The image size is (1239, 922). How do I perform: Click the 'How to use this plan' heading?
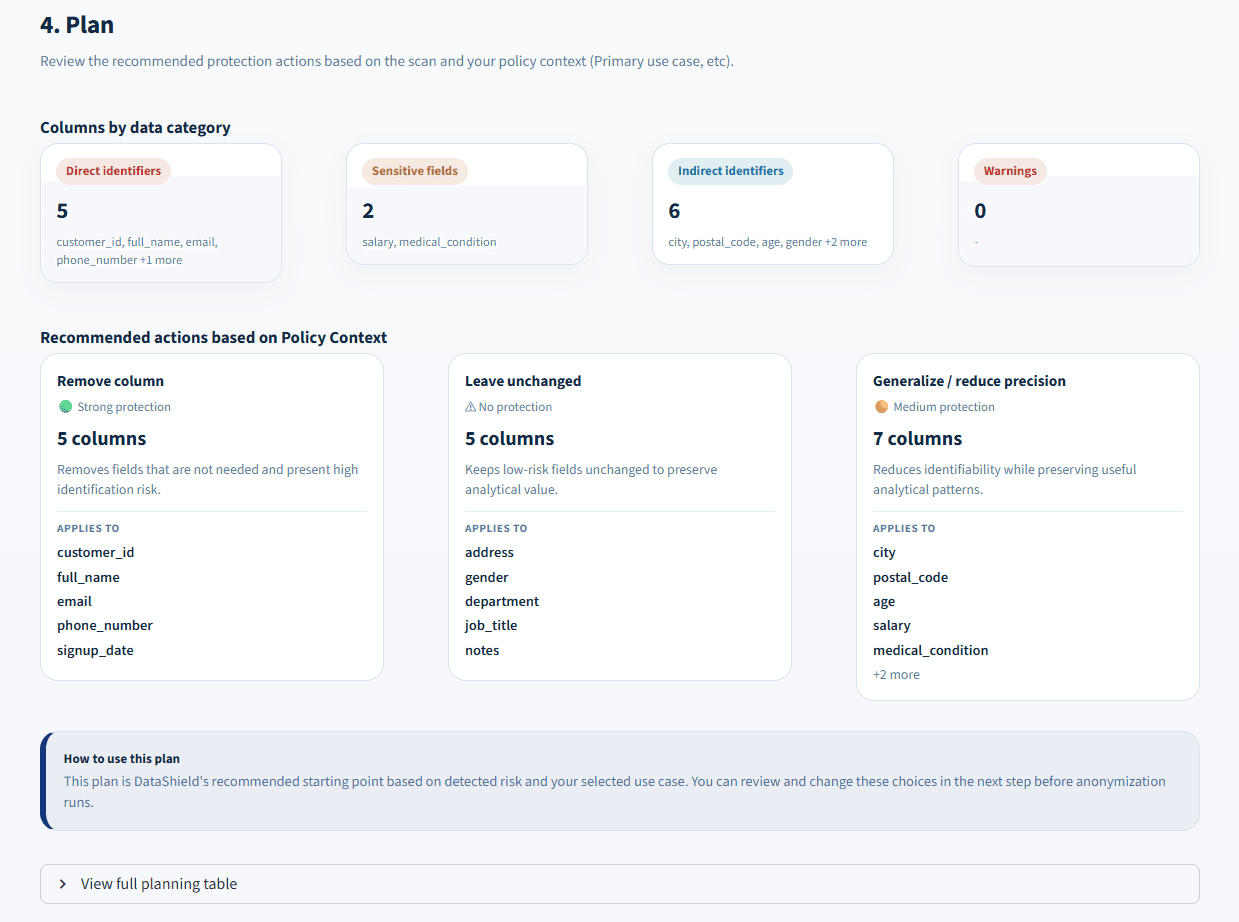coord(122,759)
